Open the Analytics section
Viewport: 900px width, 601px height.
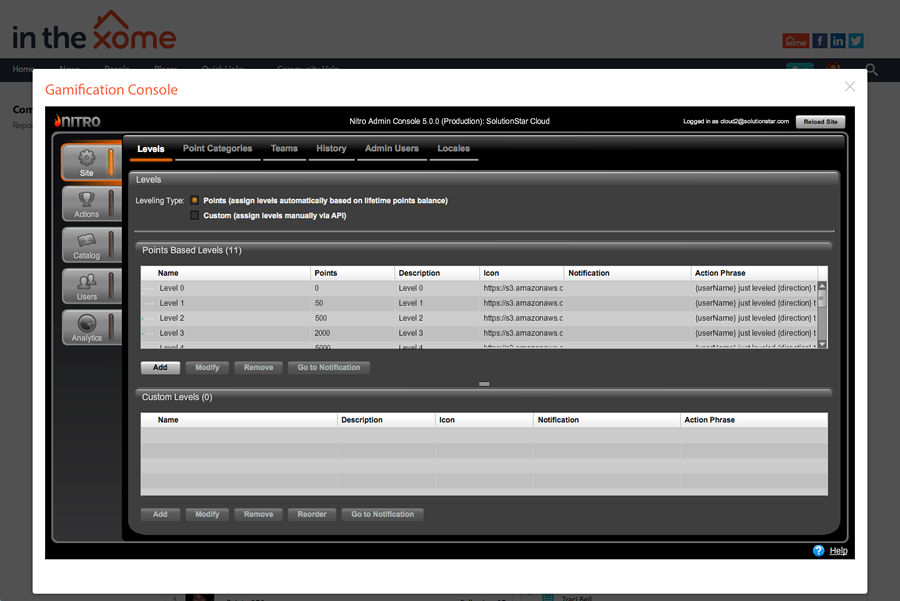tap(91, 328)
